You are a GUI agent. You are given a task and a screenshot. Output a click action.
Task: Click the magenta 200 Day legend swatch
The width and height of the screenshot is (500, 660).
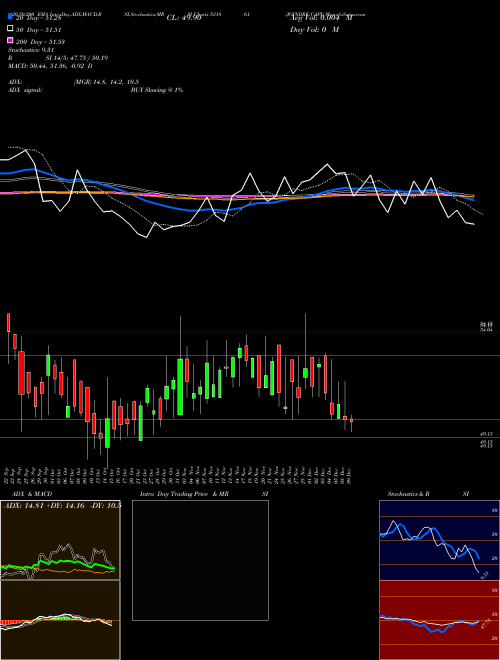[10, 40]
